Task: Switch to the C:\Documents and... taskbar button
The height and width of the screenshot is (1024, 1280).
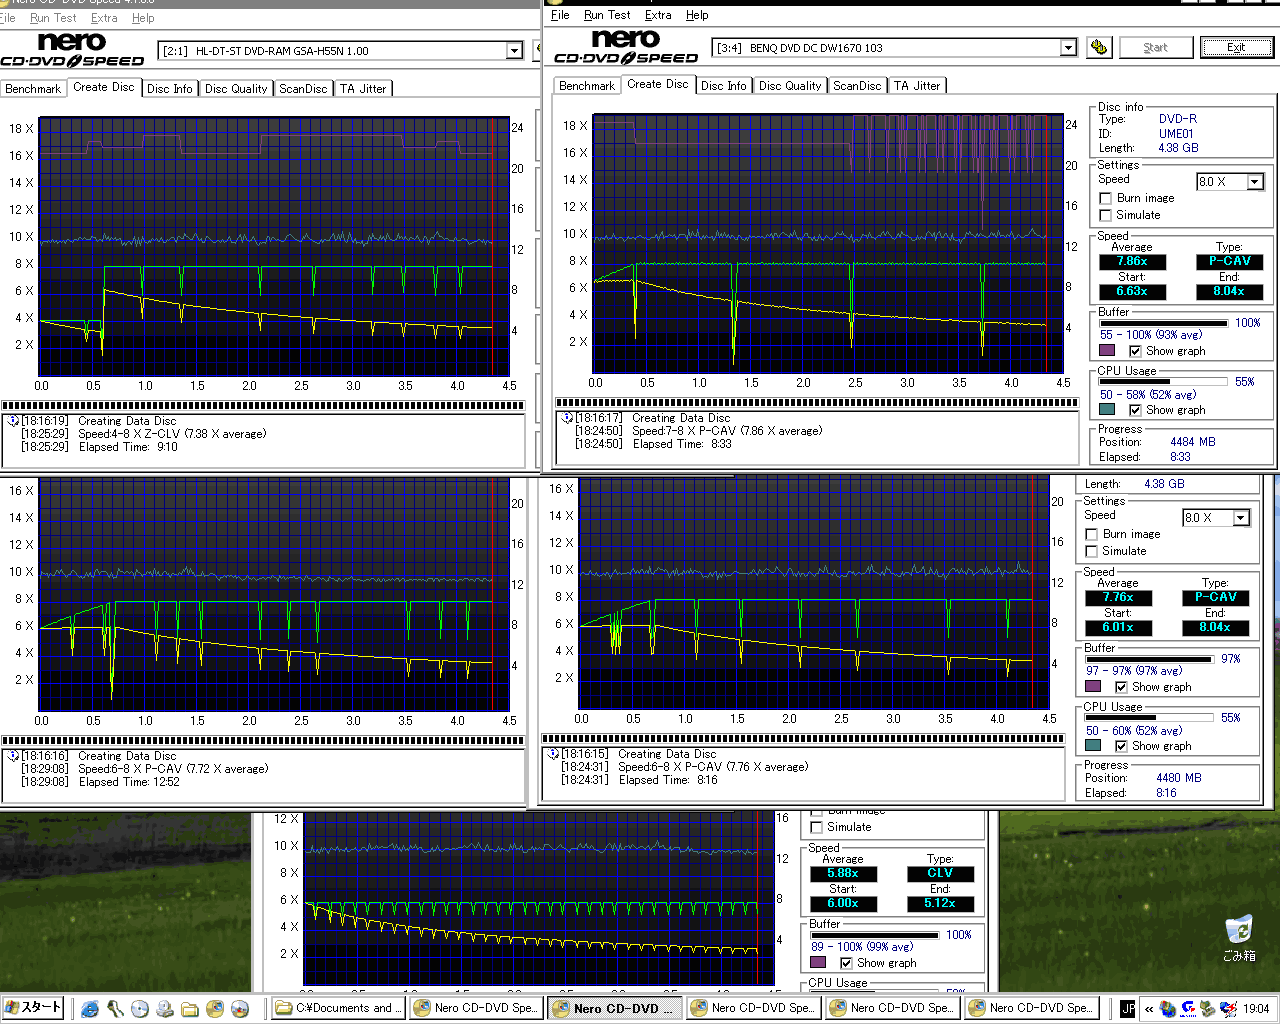Action: (x=338, y=1008)
